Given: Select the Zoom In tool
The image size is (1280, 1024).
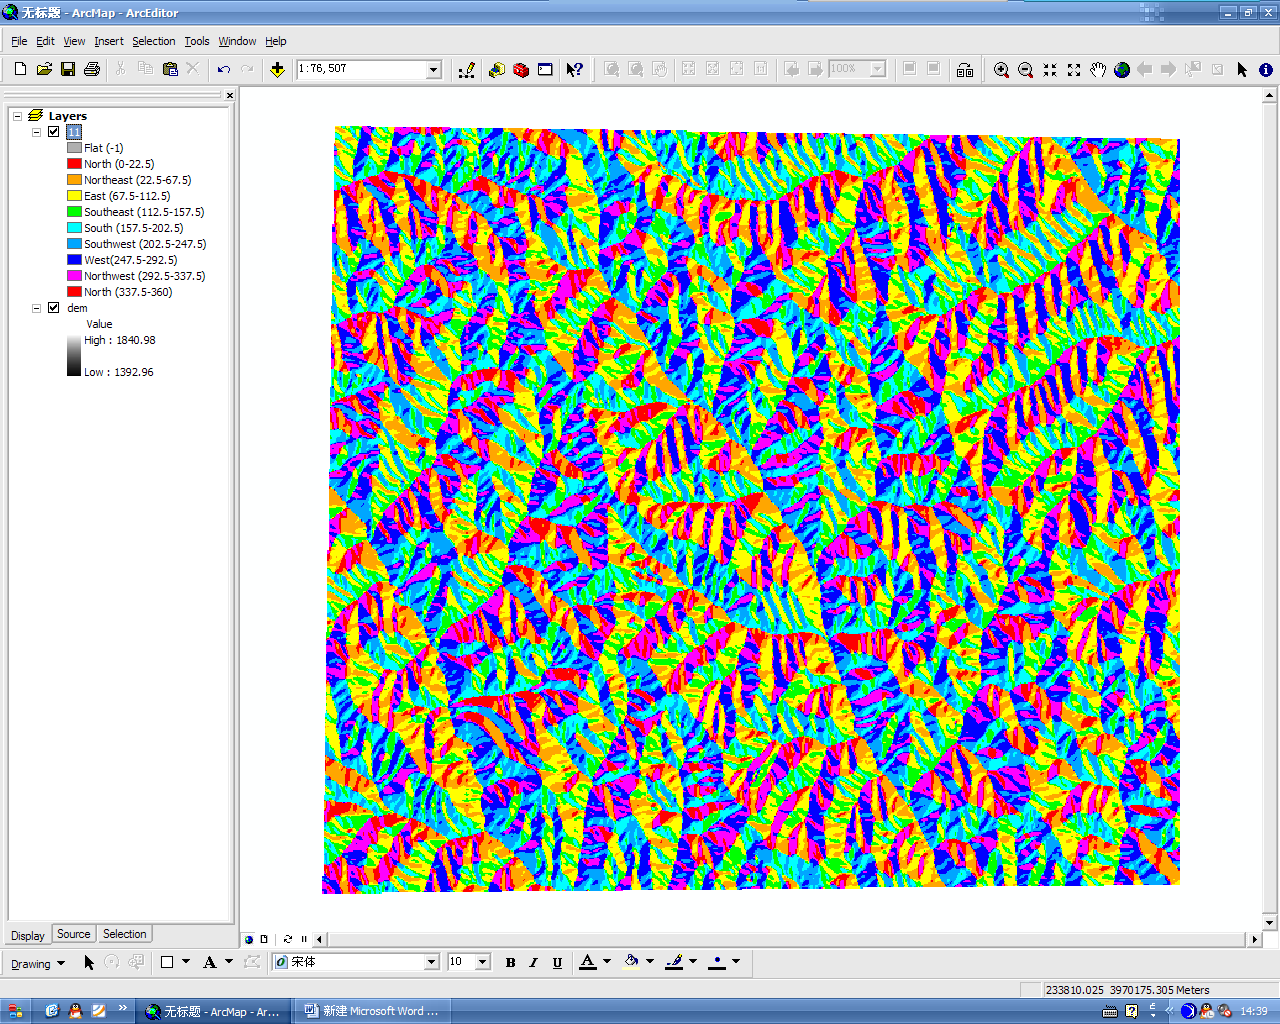Looking at the screenshot, I should (x=1001, y=69).
